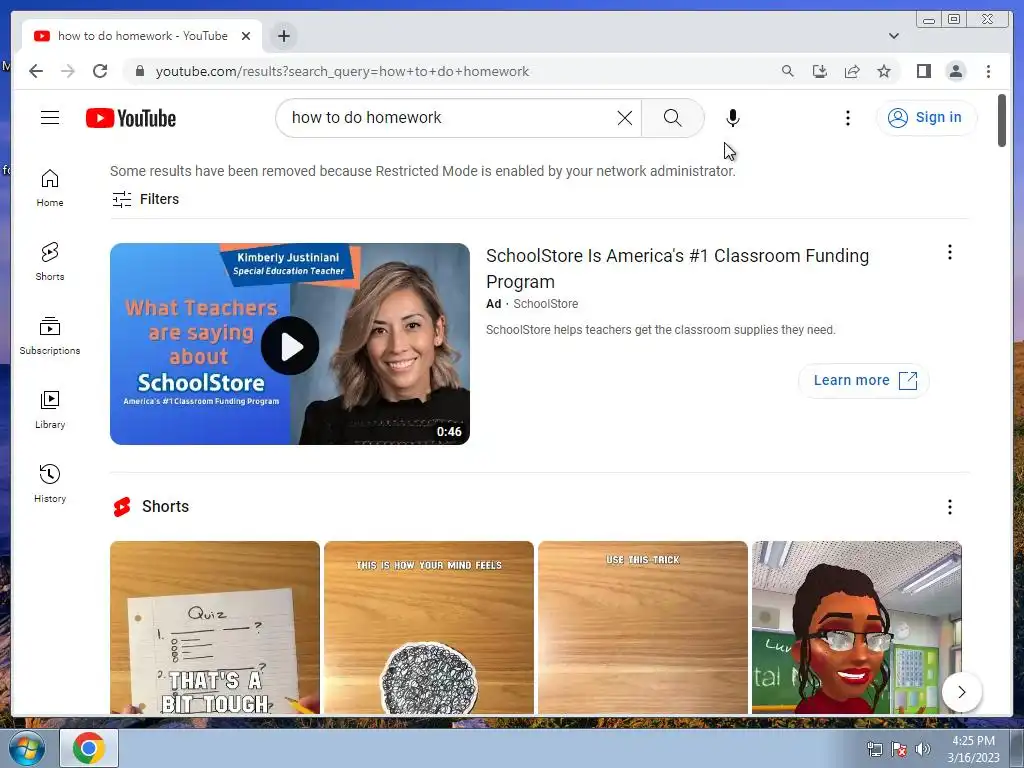The width and height of the screenshot is (1024, 768).
Task: Toggle Chrome side panel
Action: (923, 71)
